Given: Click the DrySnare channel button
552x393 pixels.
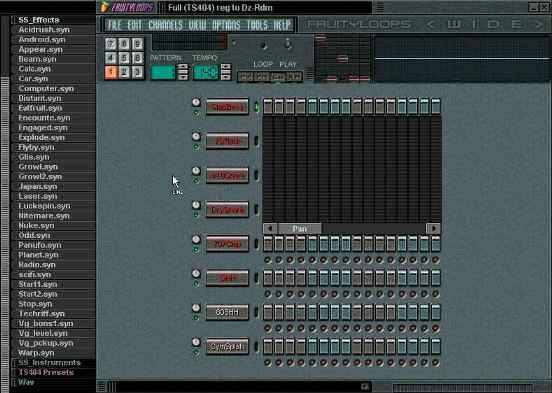Looking at the screenshot, I should pyautogui.click(x=227, y=210).
